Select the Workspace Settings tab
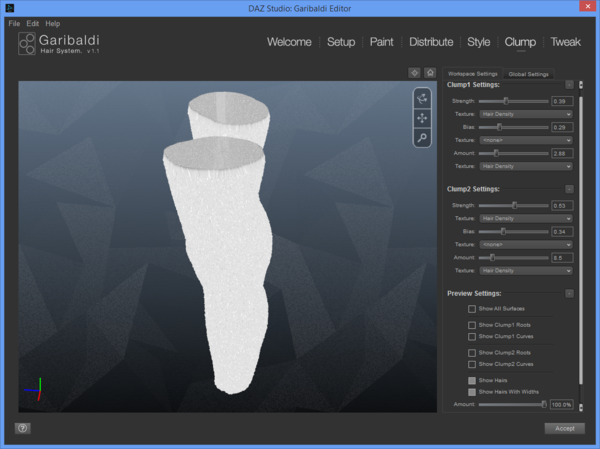 tap(473, 73)
